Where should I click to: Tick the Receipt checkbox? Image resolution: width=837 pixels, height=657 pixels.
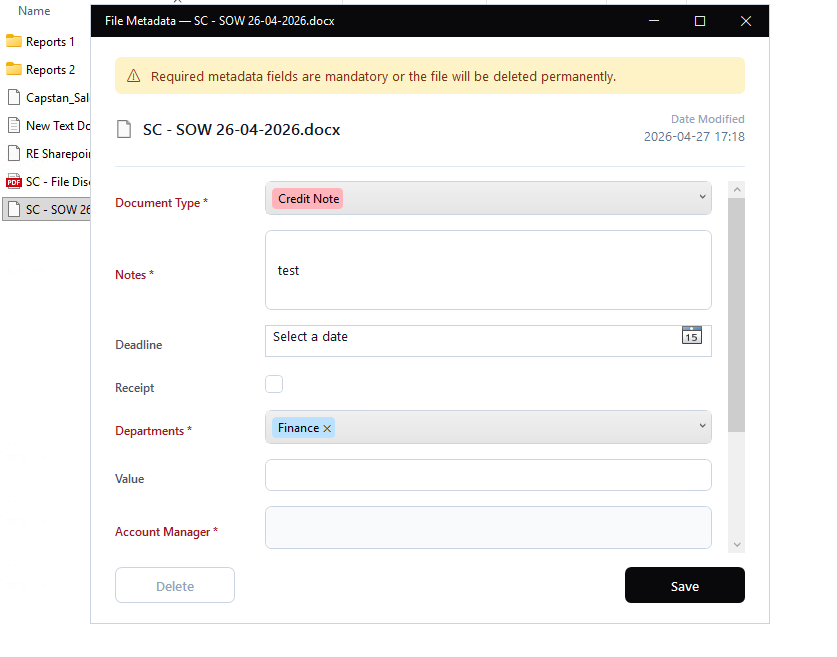274,384
